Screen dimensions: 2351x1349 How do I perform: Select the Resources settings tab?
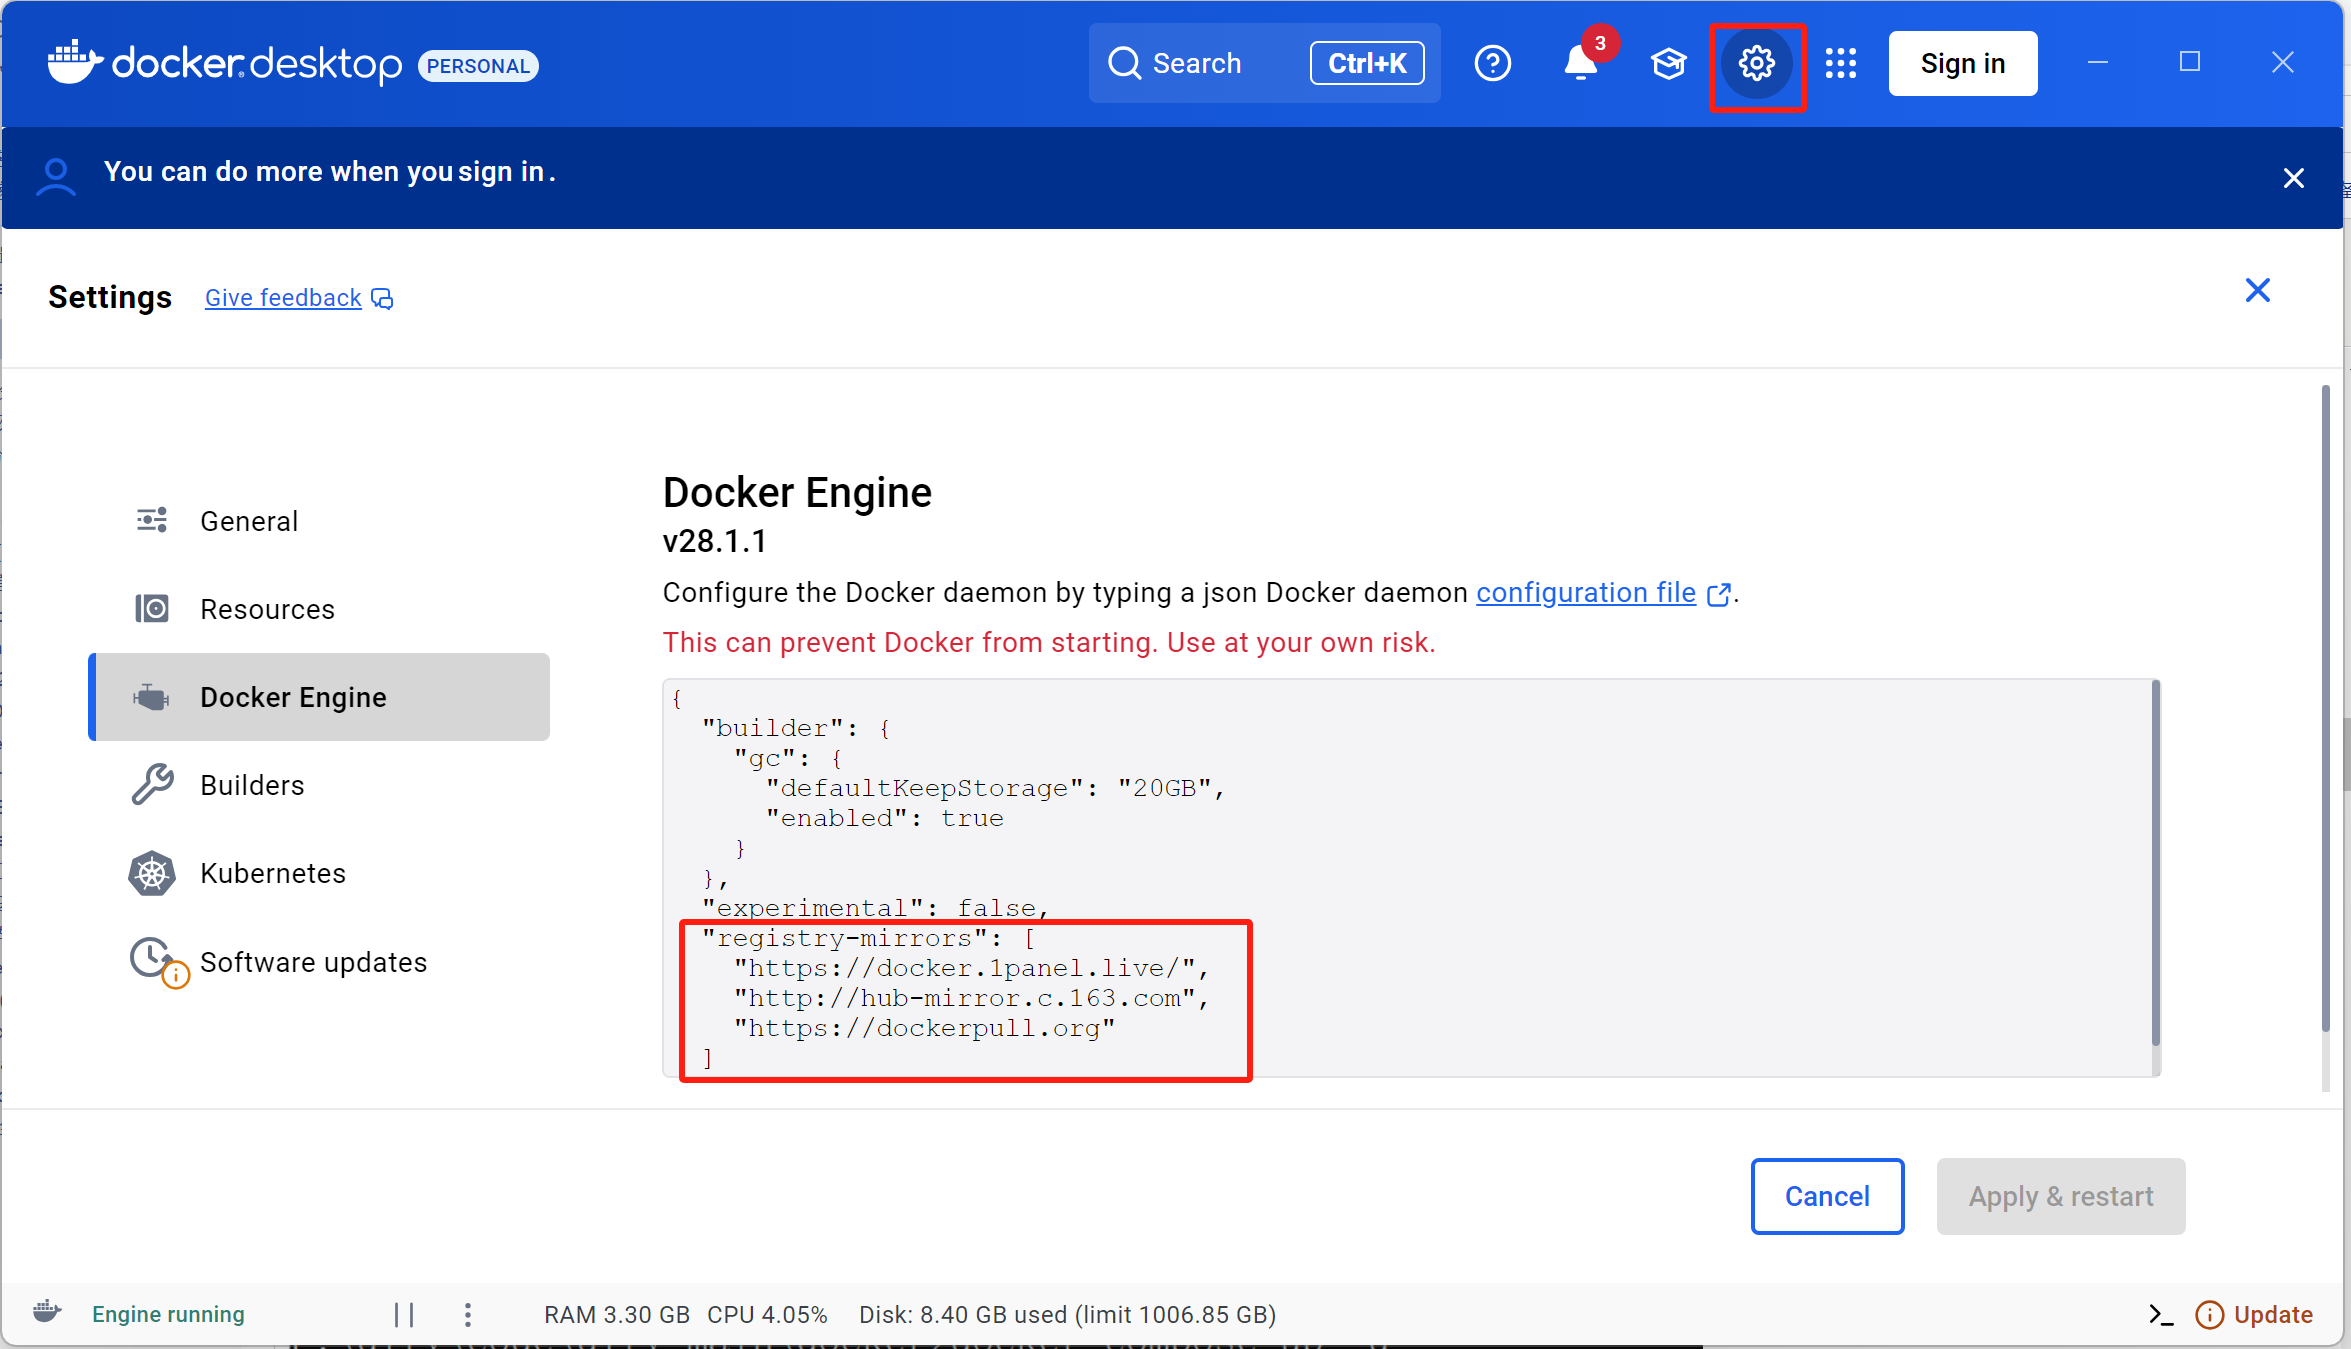pyautogui.click(x=267, y=609)
